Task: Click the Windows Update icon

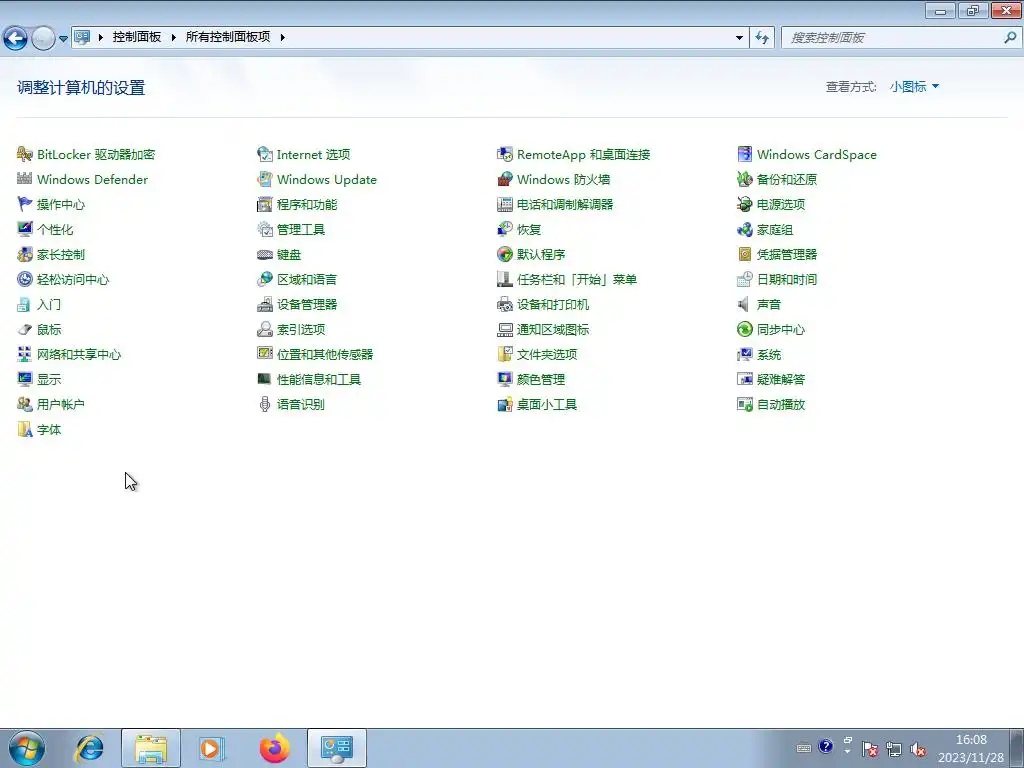Action: (x=264, y=180)
